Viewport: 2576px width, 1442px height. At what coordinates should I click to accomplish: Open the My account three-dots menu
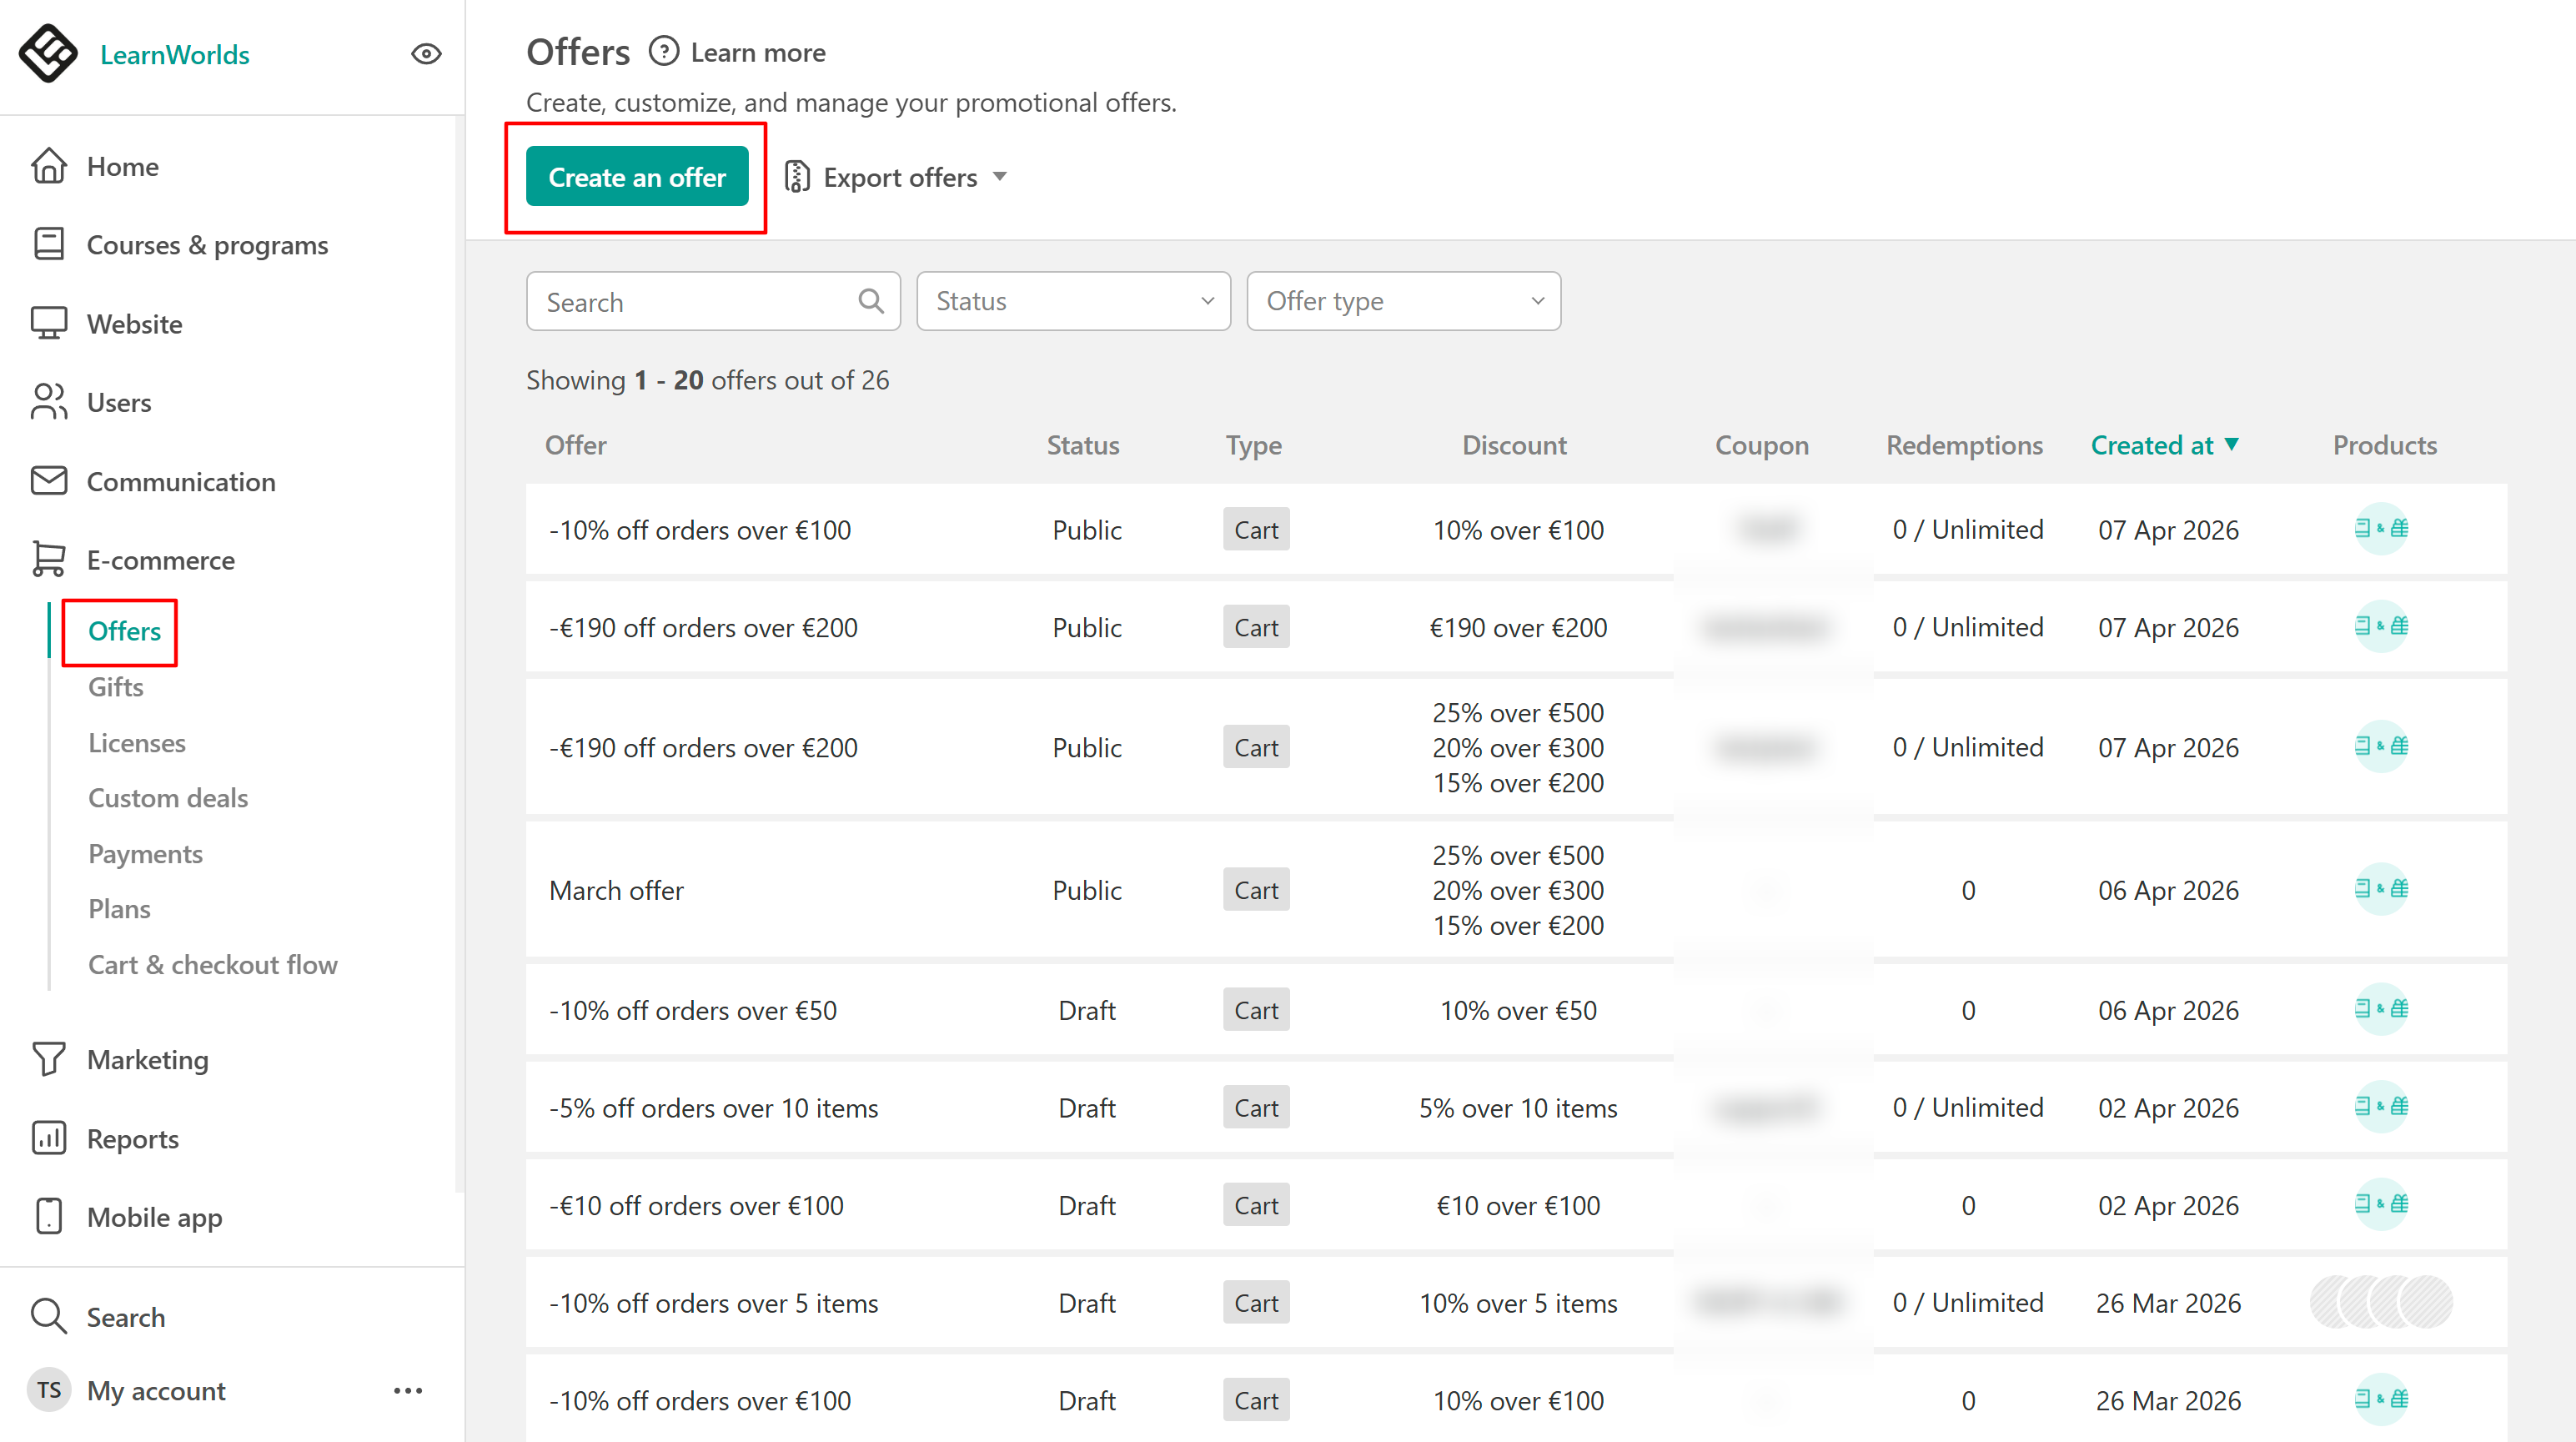[x=408, y=1391]
